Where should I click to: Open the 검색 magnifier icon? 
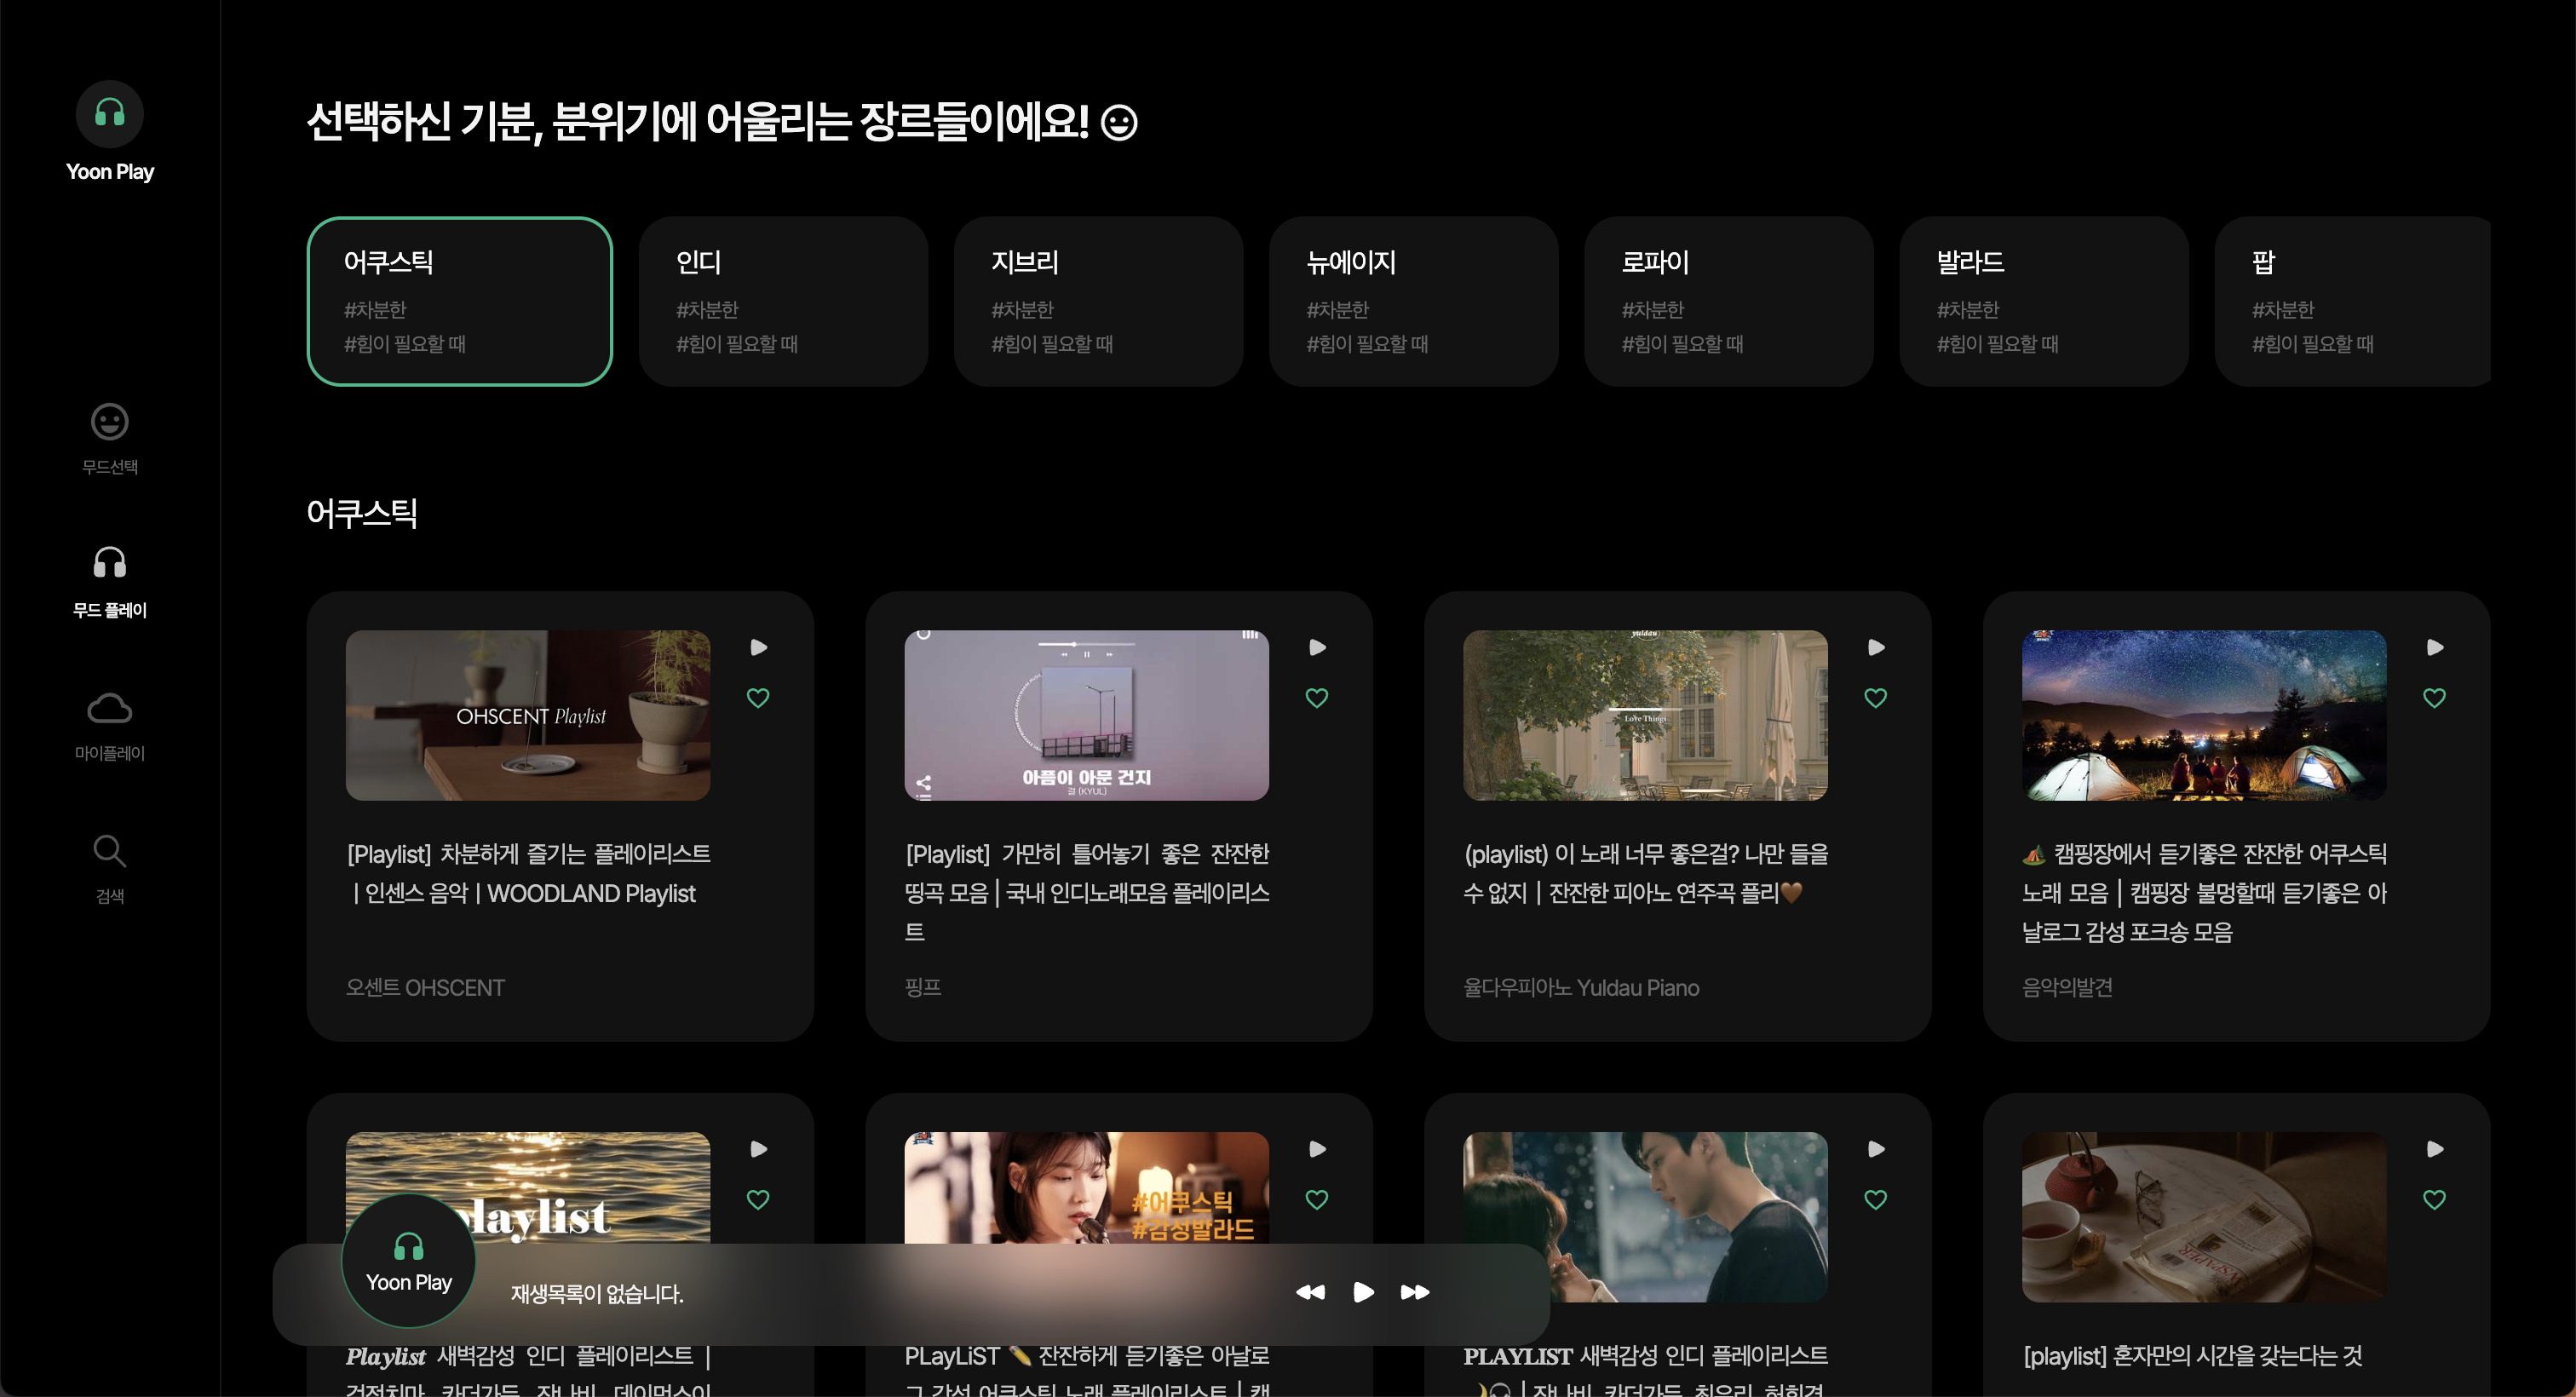pos(109,851)
